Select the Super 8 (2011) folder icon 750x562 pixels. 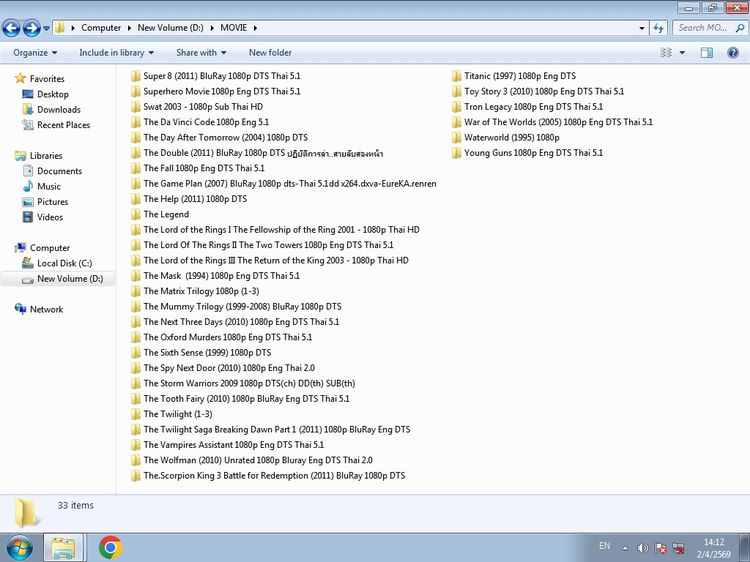(135, 76)
